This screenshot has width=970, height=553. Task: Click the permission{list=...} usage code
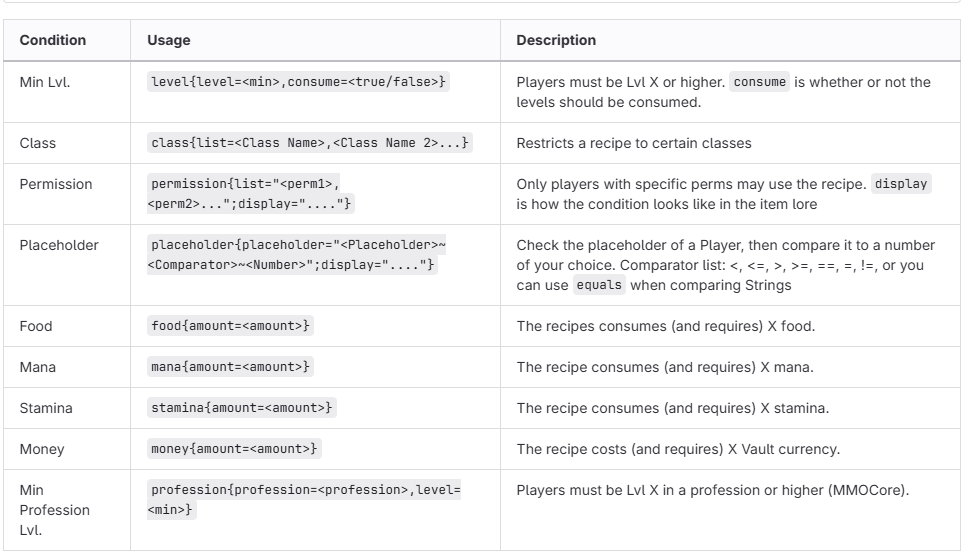coord(252,195)
